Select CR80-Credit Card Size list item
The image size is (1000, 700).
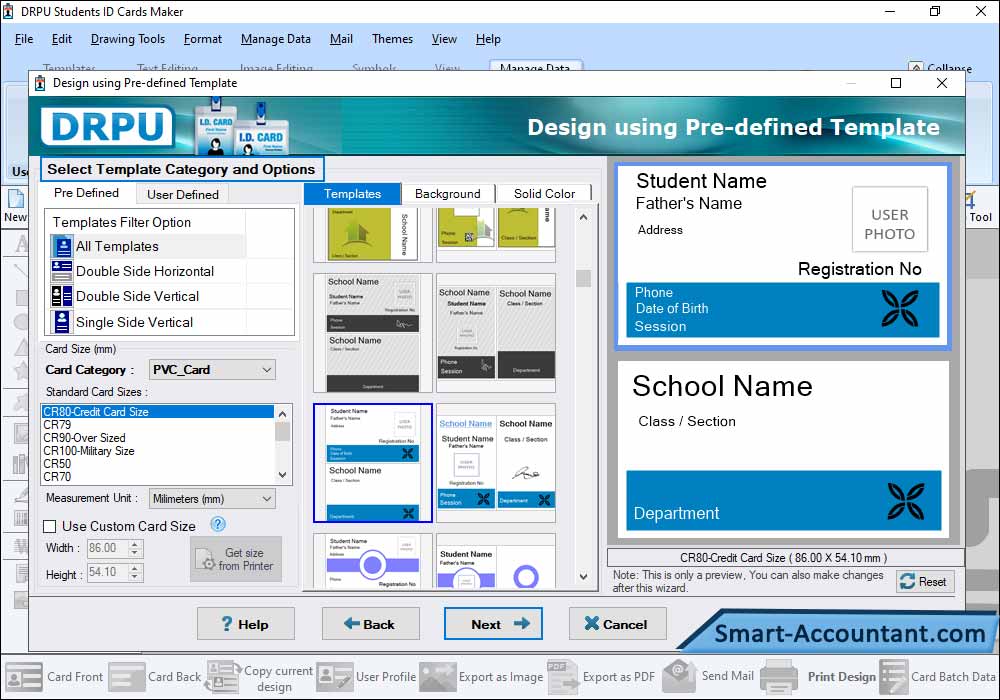pyautogui.click(x=158, y=412)
